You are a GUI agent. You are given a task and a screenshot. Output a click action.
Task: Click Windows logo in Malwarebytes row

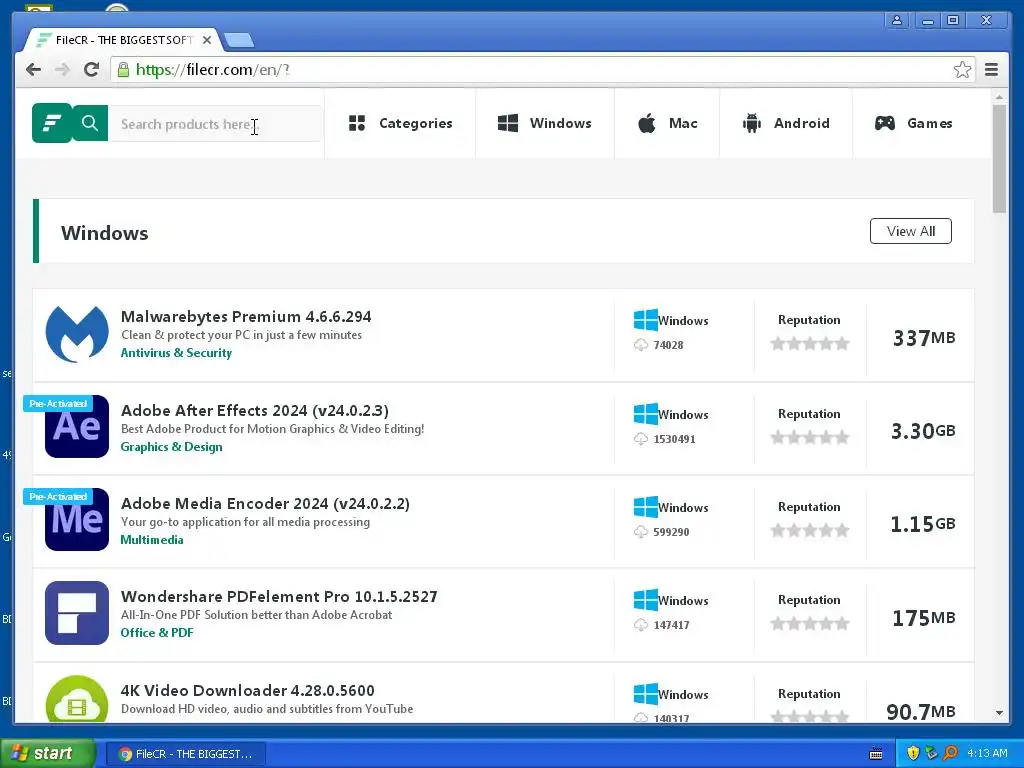646,320
